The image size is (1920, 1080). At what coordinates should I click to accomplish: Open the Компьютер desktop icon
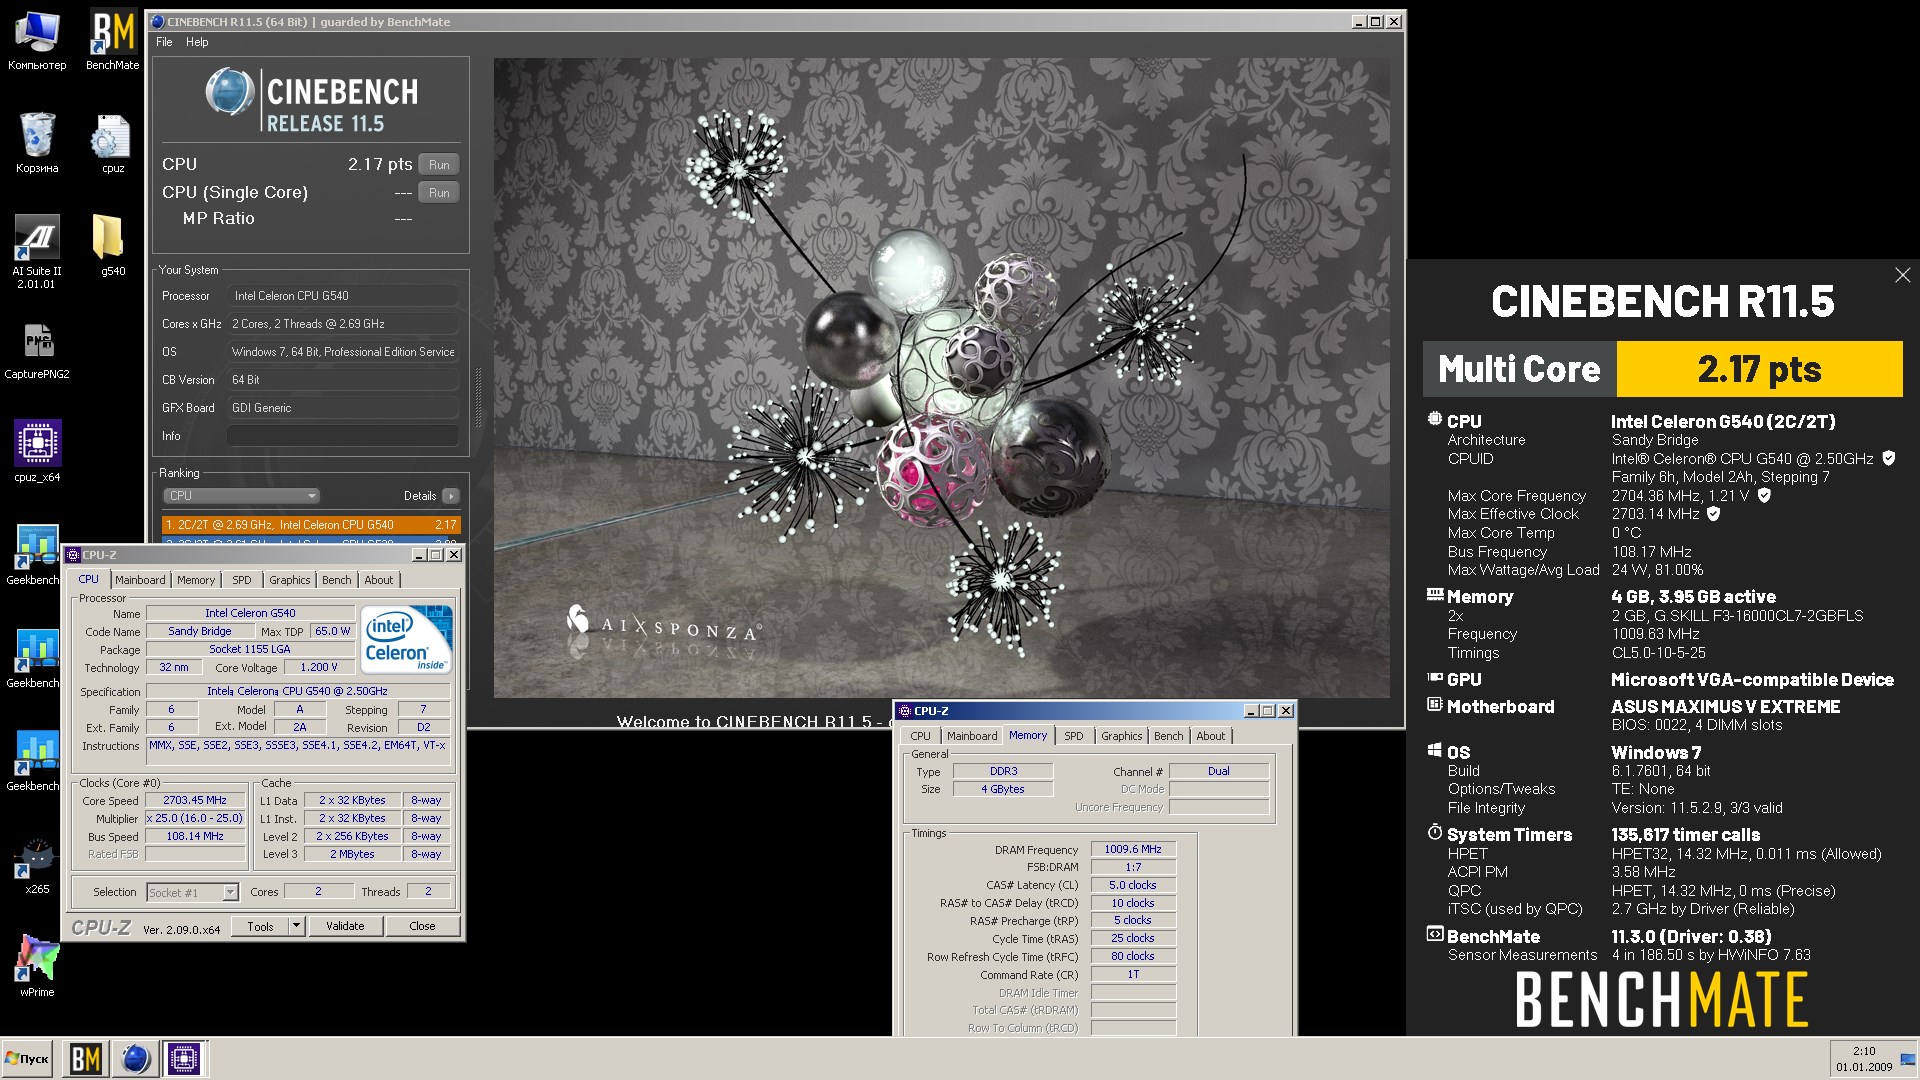click(37, 42)
